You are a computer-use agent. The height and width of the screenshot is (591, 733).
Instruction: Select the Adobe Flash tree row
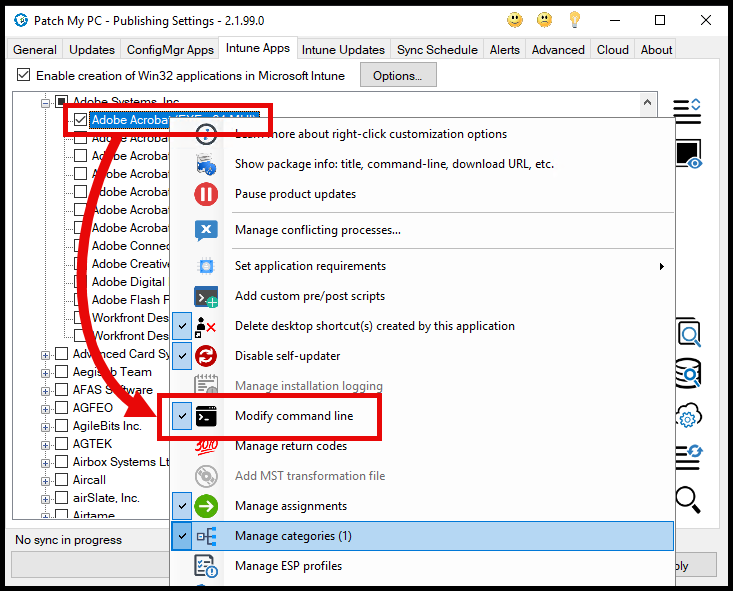point(130,300)
